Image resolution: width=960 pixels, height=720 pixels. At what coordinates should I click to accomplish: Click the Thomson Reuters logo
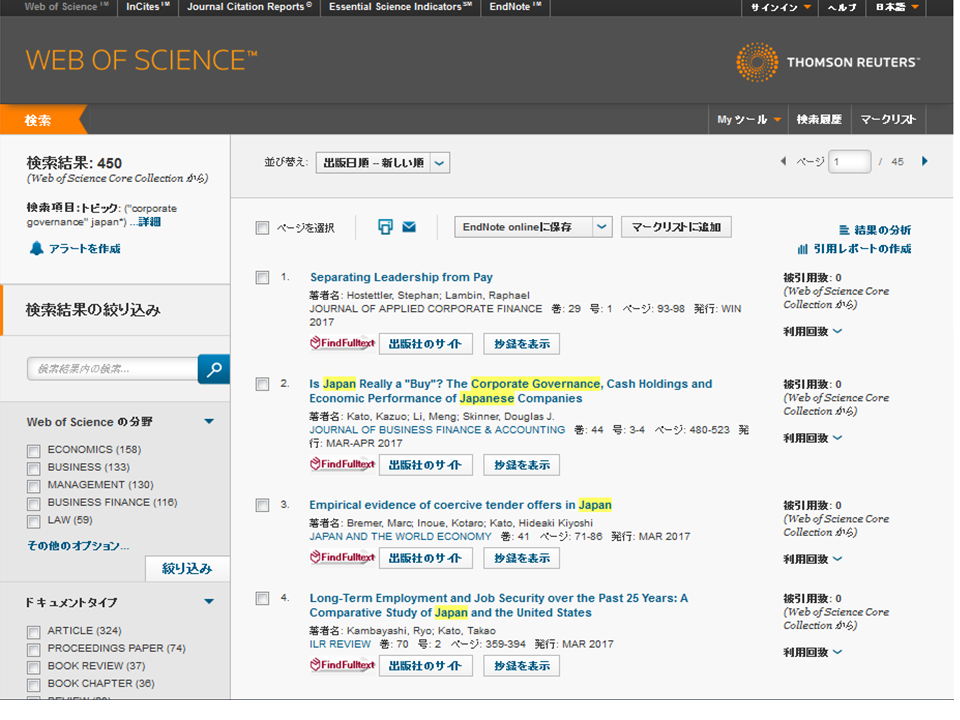tap(828, 62)
